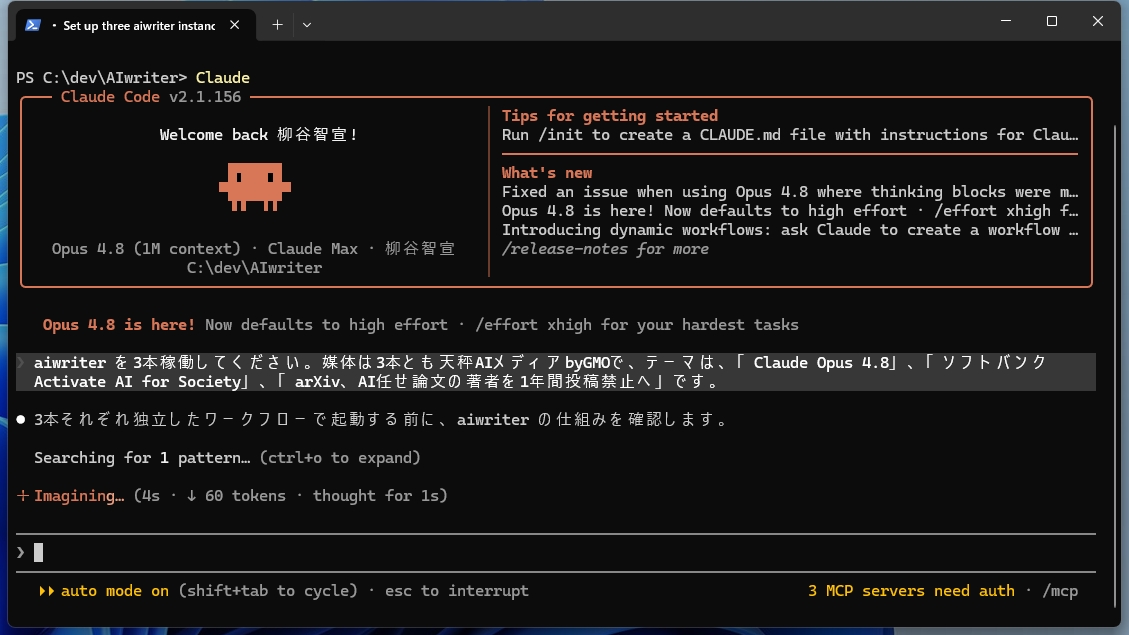Click the "What's new" heading
Screen dimensions: 1129x635
pyautogui.click(x=546, y=173)
